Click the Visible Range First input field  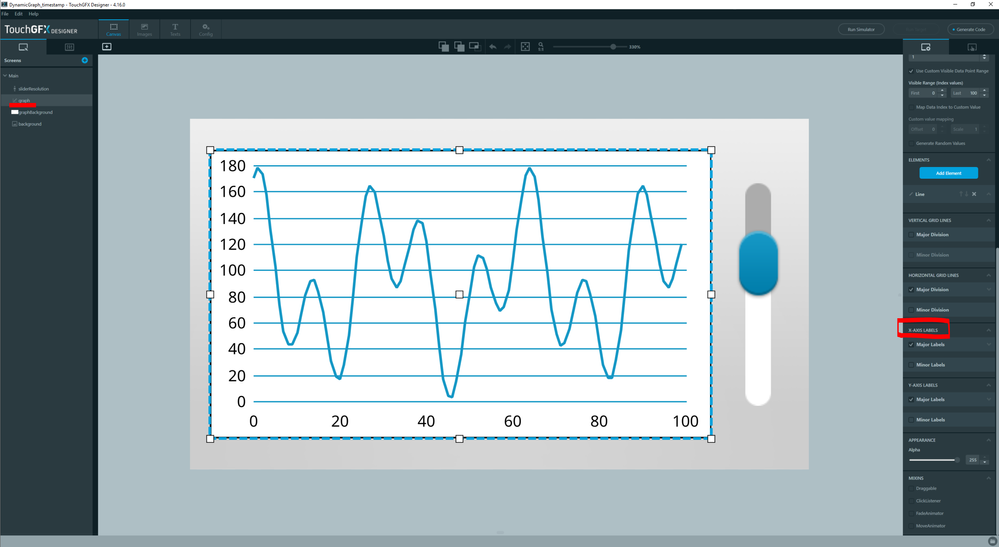tap(924, 93)
